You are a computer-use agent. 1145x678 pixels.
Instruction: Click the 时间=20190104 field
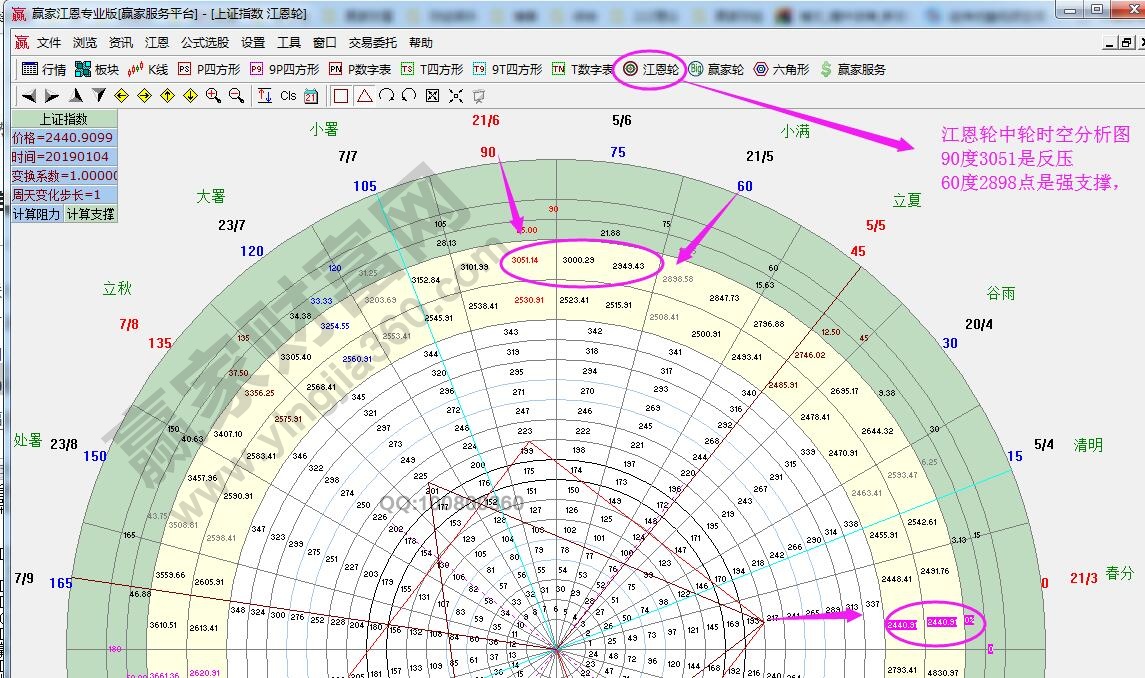click(64, 157)
